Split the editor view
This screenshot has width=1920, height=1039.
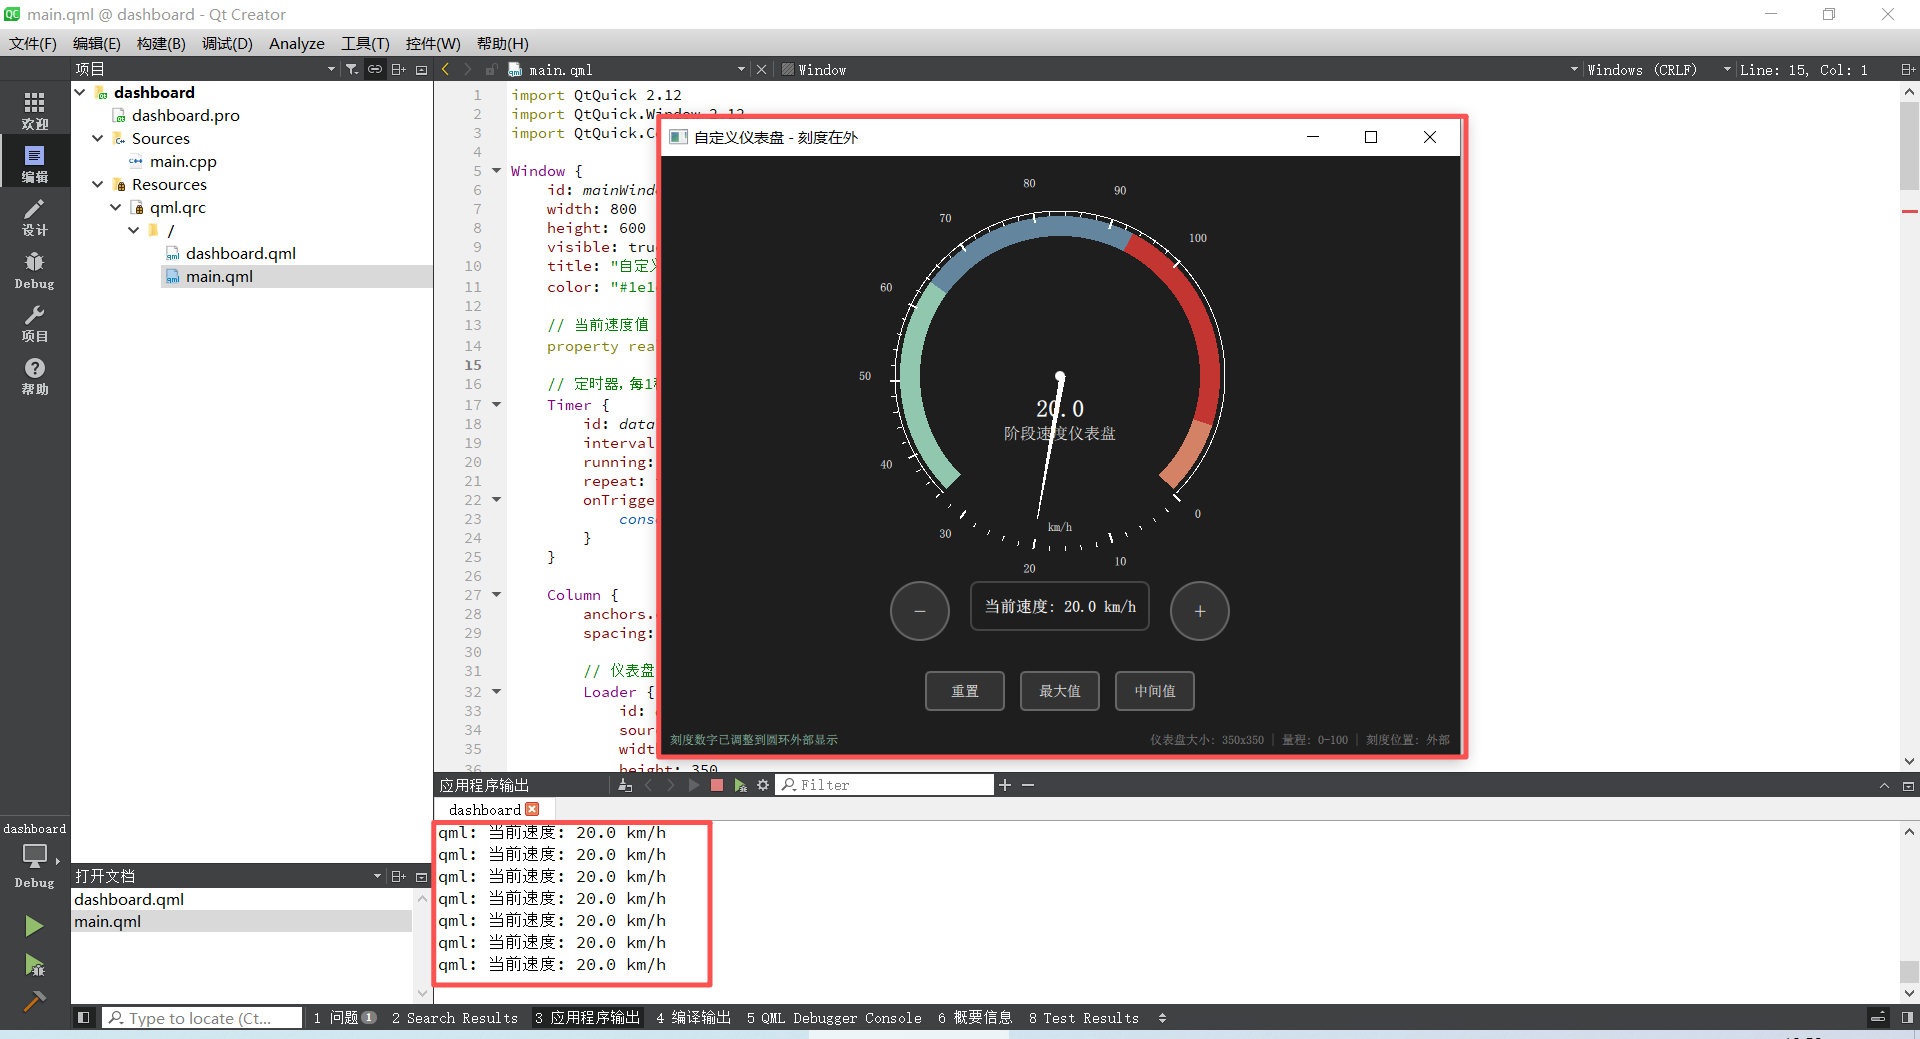[x=1907, y=69]
